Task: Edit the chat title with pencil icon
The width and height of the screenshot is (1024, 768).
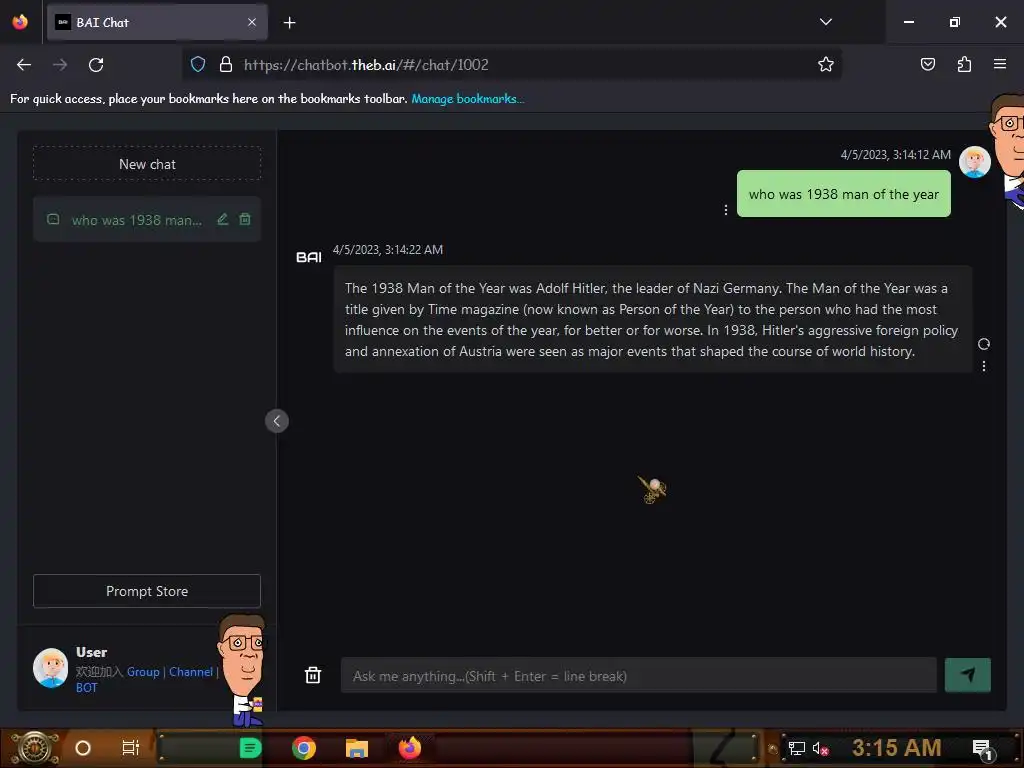Action: pyautogui.click(x=223, y=219)
